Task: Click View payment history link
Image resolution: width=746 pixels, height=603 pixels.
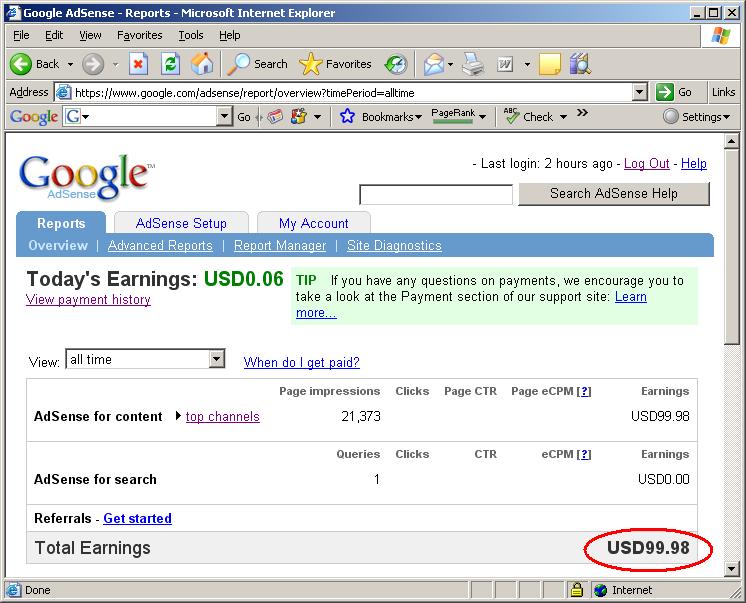Action: click(x=88, y=300)
